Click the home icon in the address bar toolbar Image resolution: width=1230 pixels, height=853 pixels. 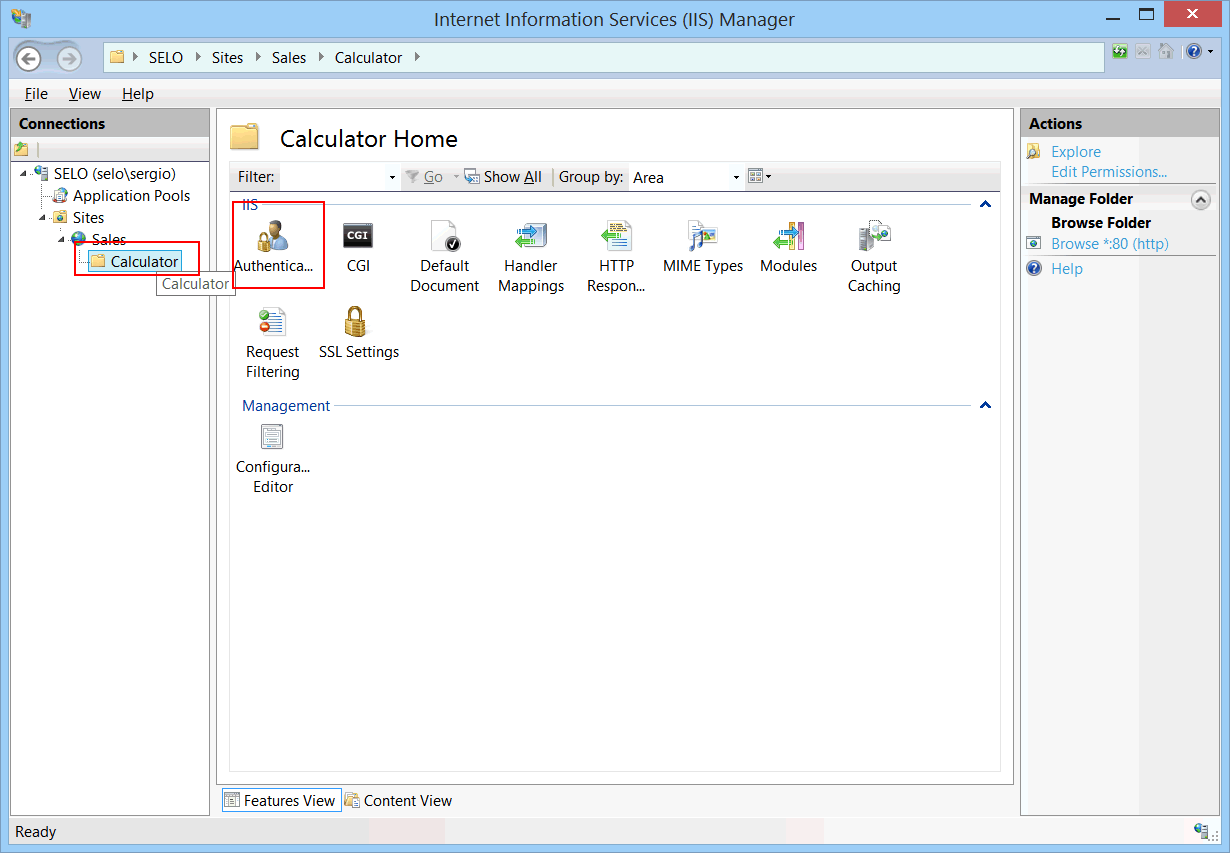(1166, 51)
